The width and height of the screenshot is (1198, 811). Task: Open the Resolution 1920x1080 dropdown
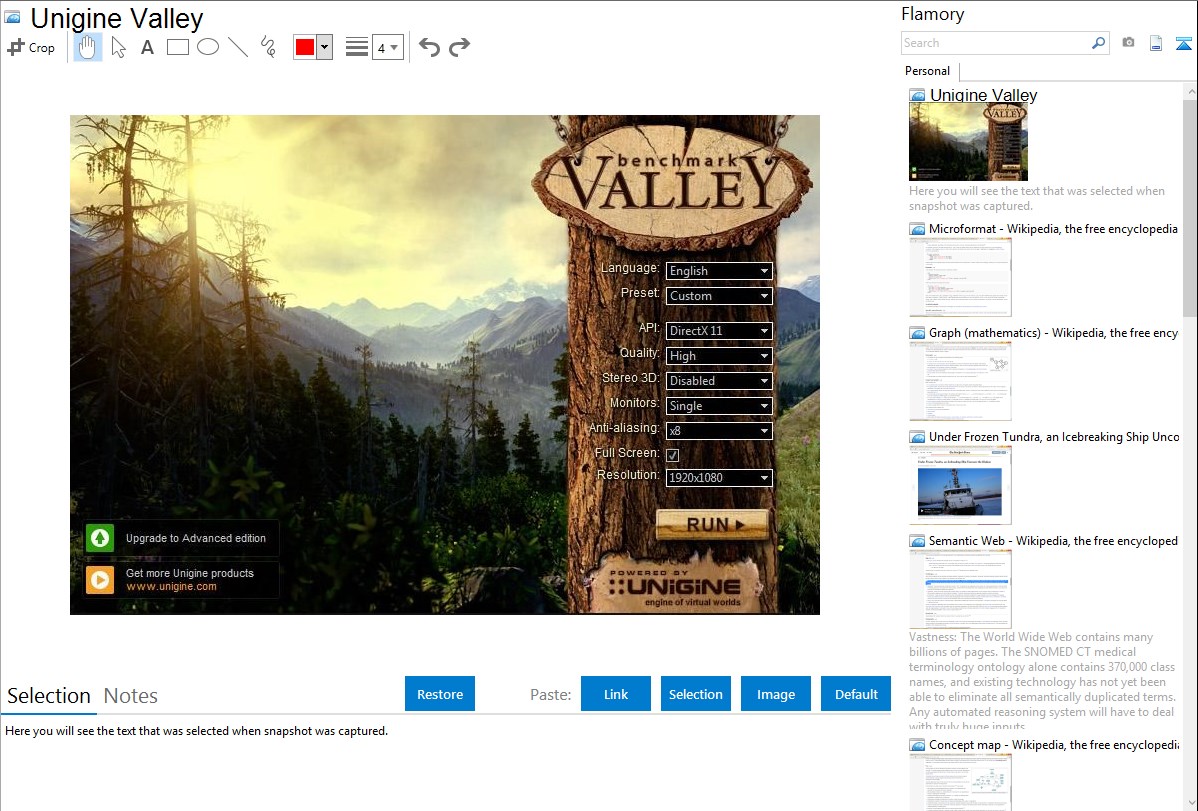coord(719,478)
